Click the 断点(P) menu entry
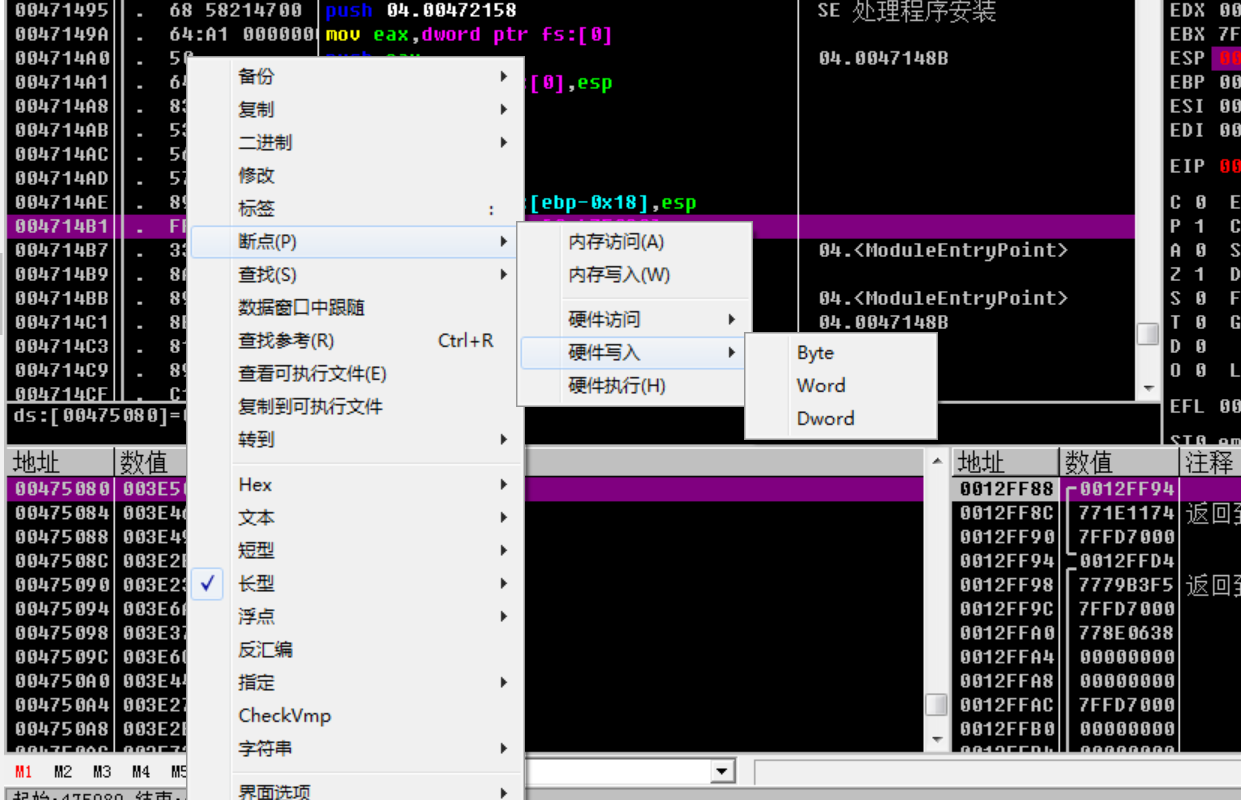1241x800 pixels. [x=356, y=241]
